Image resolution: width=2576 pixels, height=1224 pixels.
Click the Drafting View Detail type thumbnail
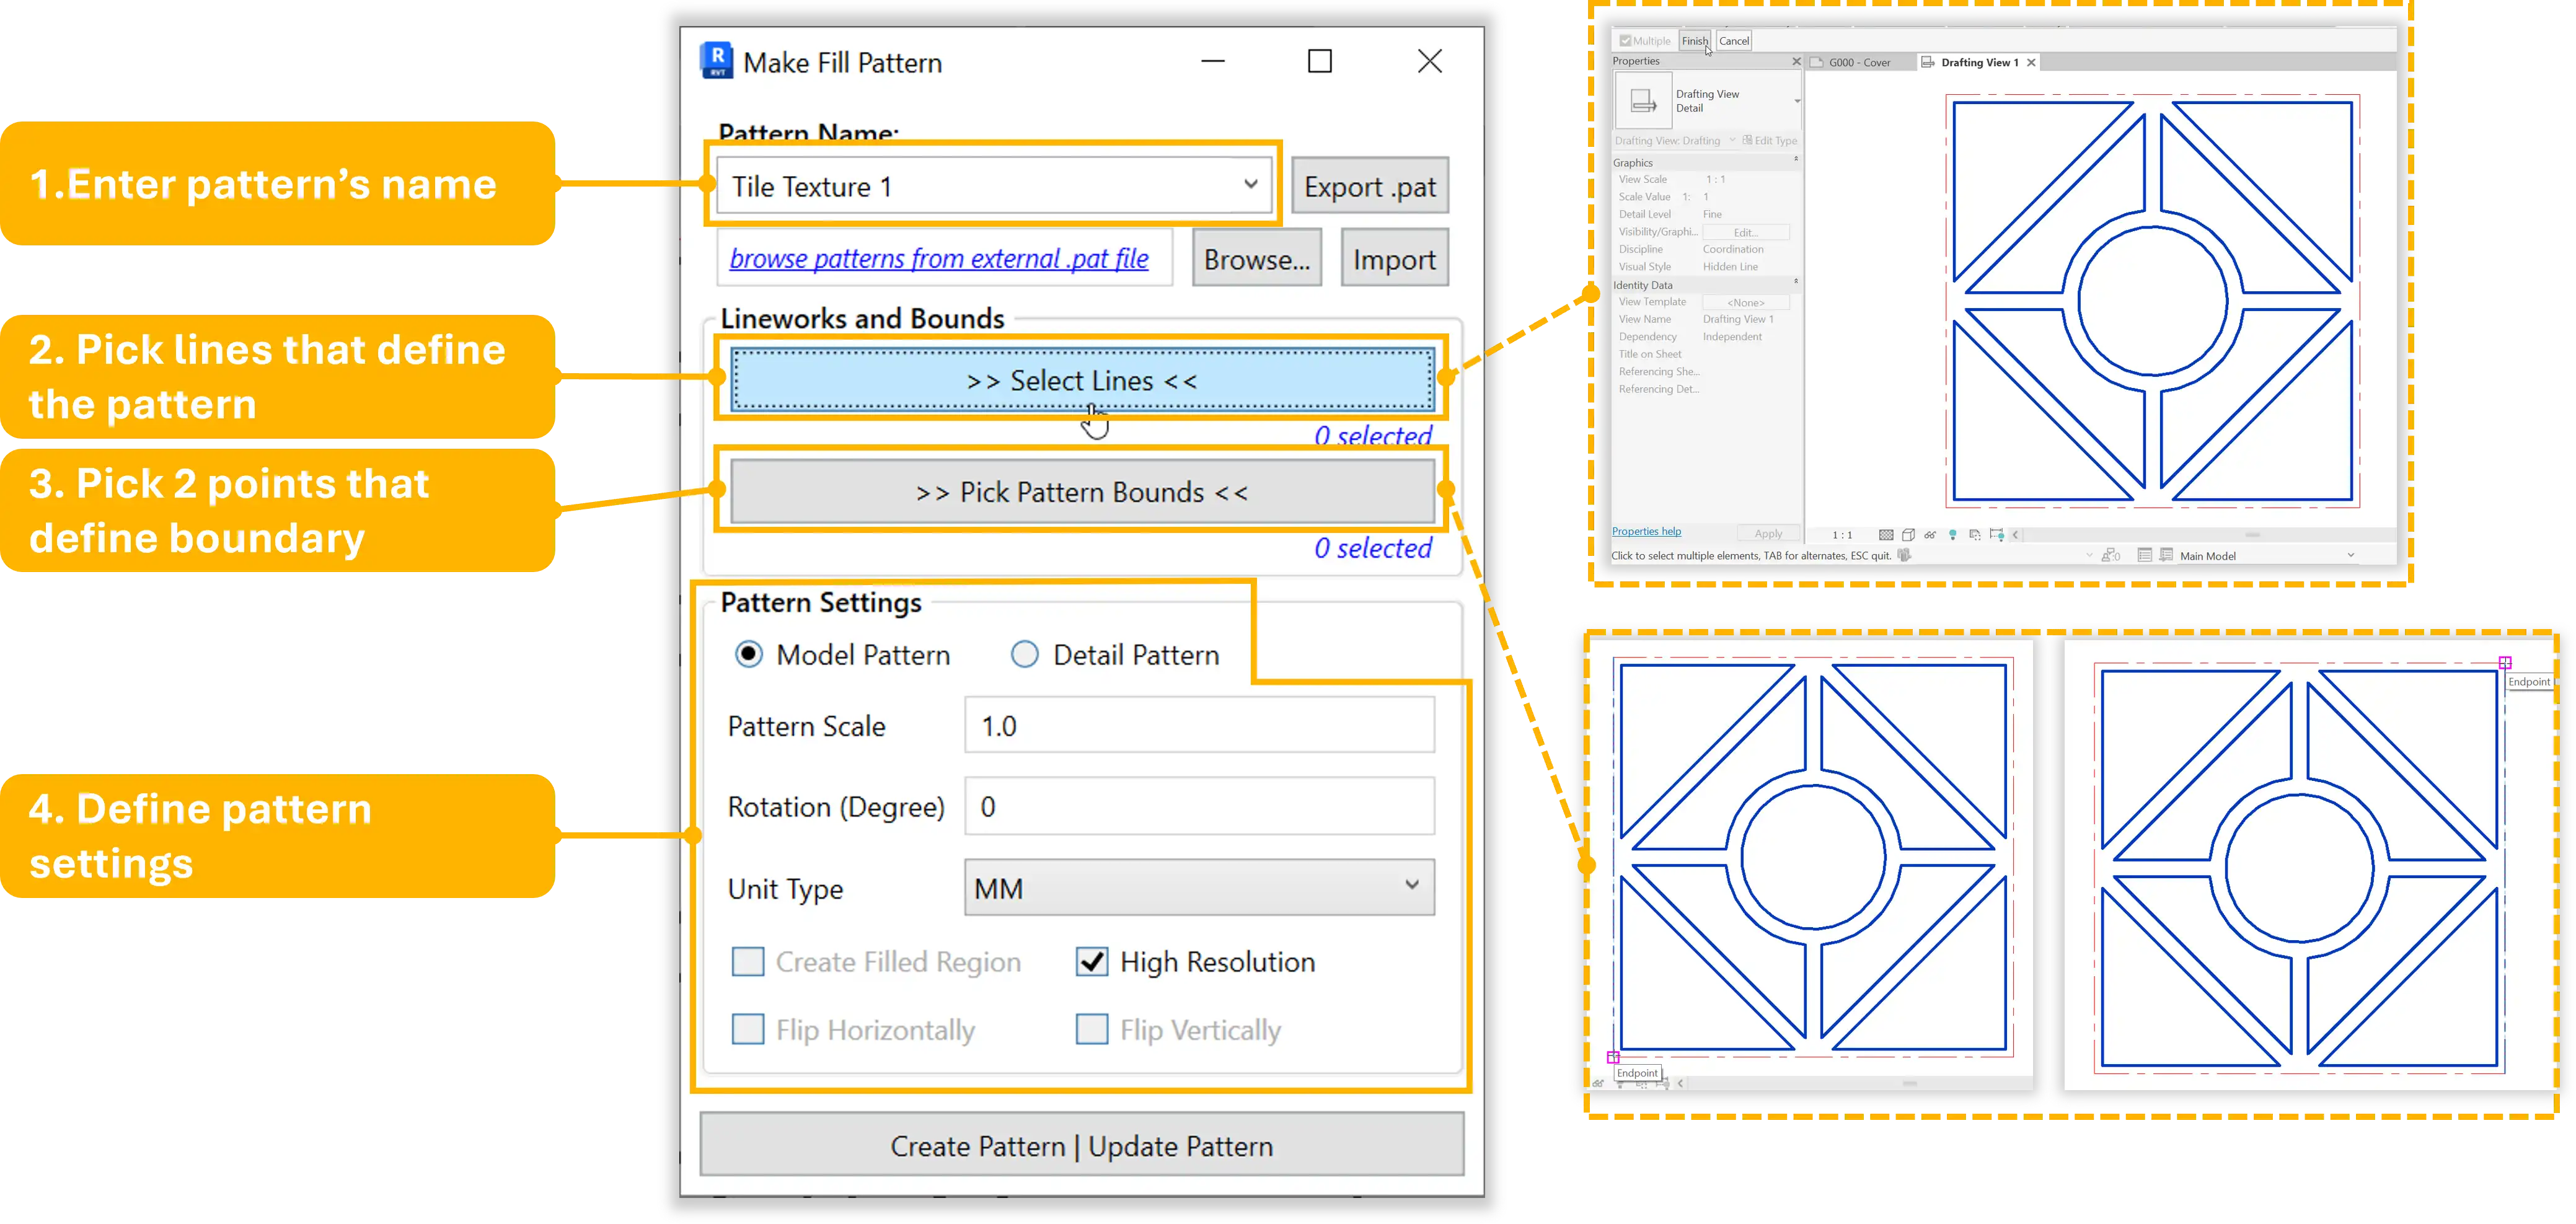pyautogui.click(x=1643, y=101)
